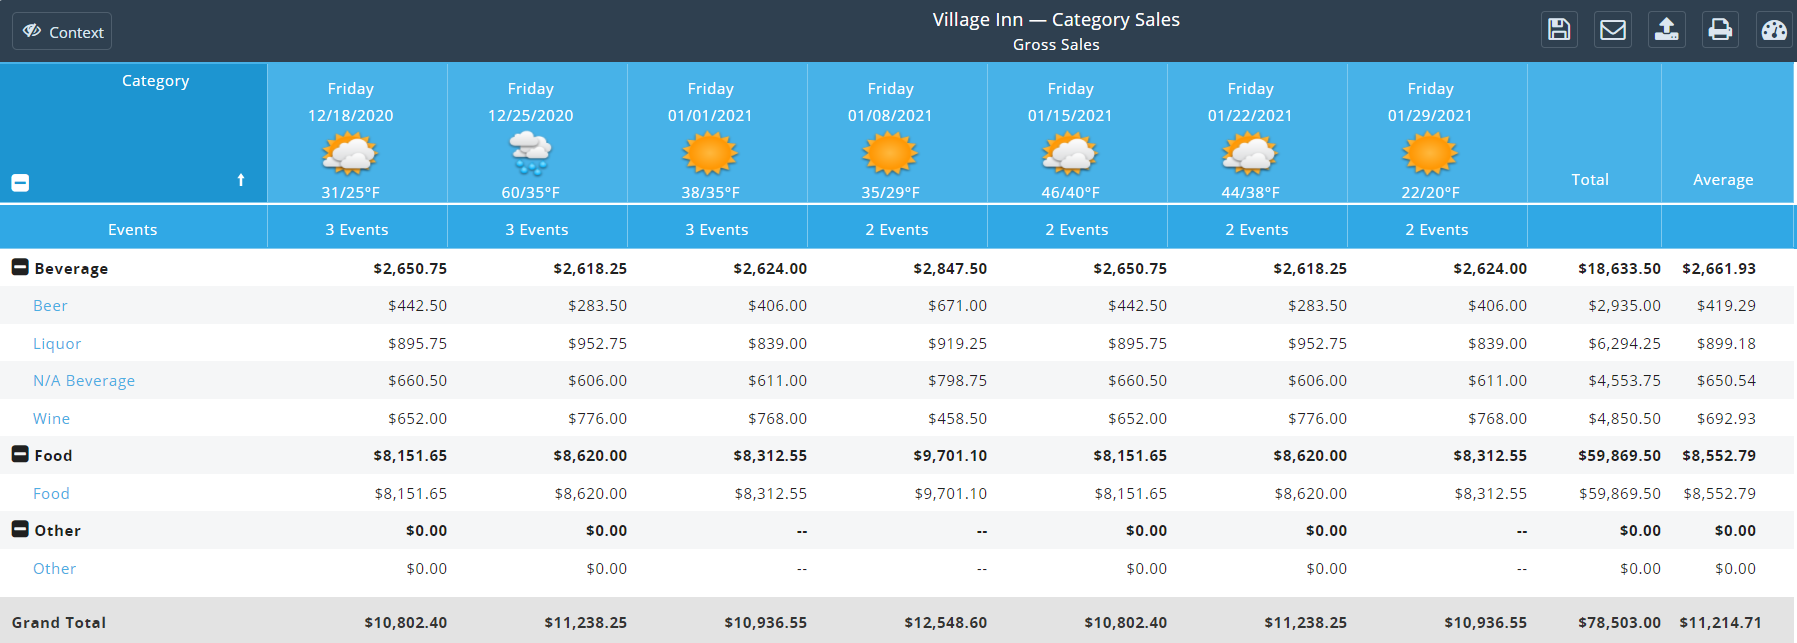Click the print report icon
The image size is (1797, 643).
coord(1720,30)
